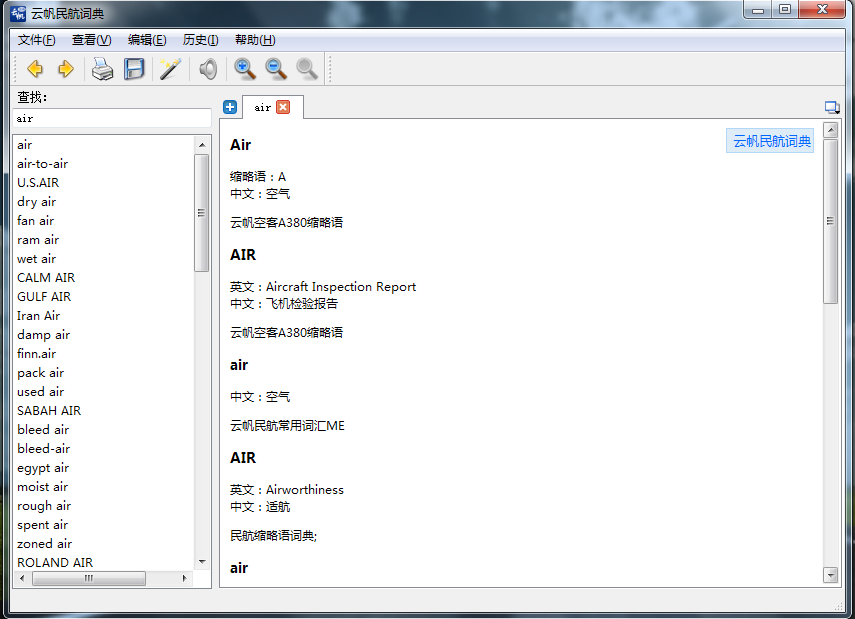855x619 pixels.
Task: Click the 'Air' entry heading
Action: [240, 145]
